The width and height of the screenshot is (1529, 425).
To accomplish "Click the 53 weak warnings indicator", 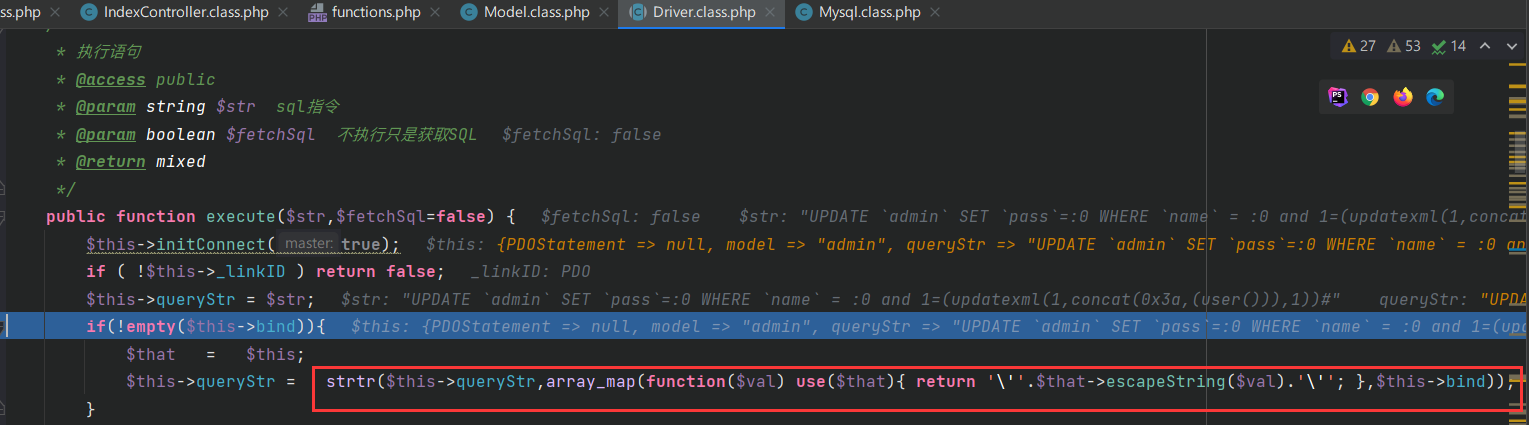I will (1403, 46).
